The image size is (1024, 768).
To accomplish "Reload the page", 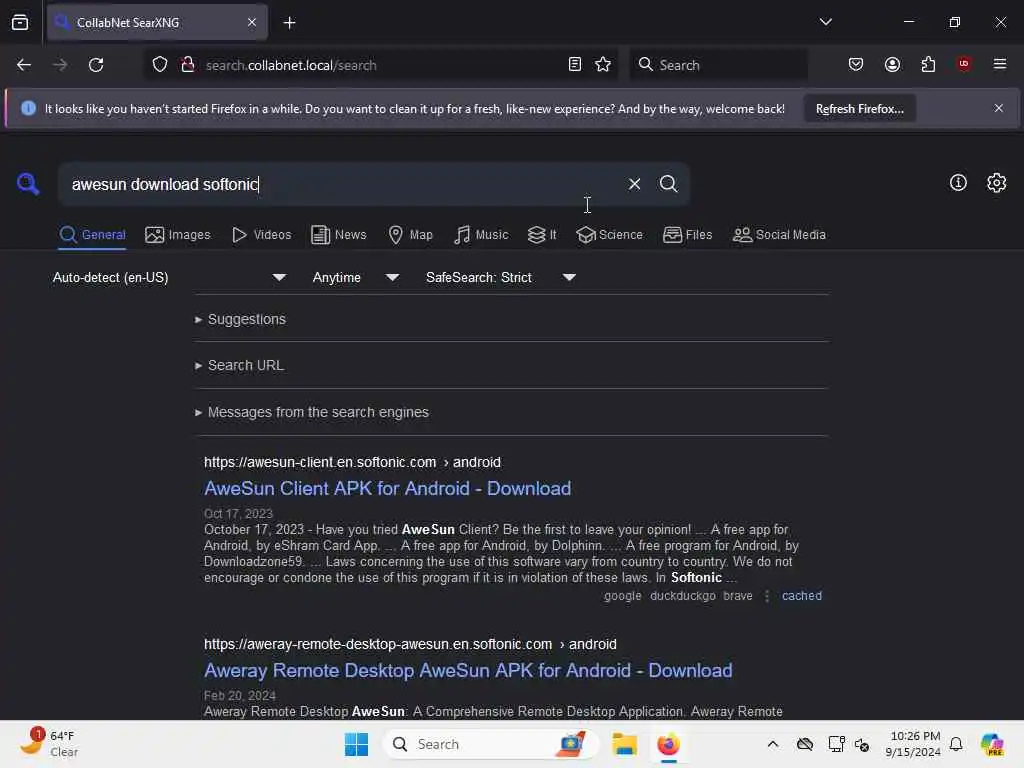I will pyautogui.click(x=96, y=65).
